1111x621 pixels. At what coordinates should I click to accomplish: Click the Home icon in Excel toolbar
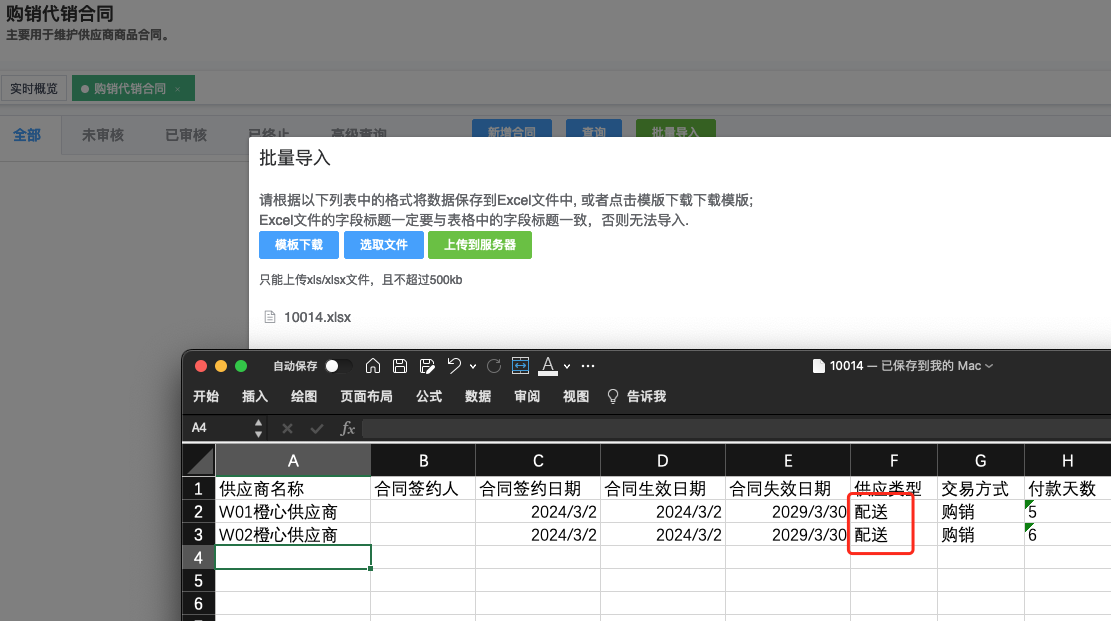373,366
